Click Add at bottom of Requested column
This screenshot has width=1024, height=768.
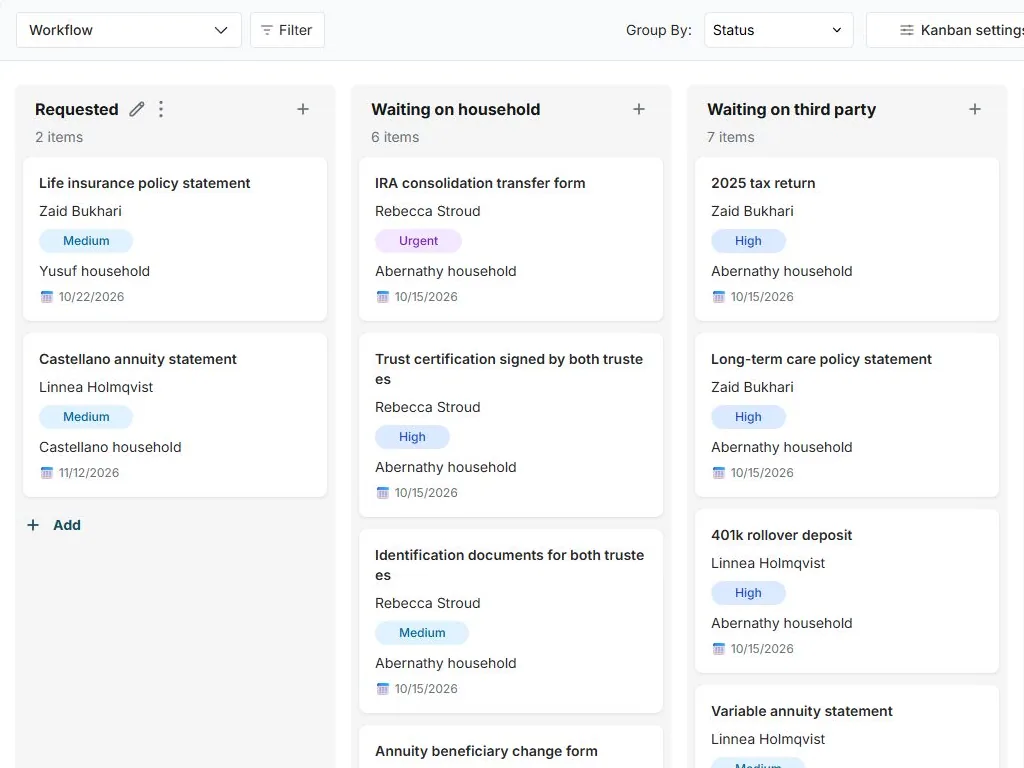[54, 525]
